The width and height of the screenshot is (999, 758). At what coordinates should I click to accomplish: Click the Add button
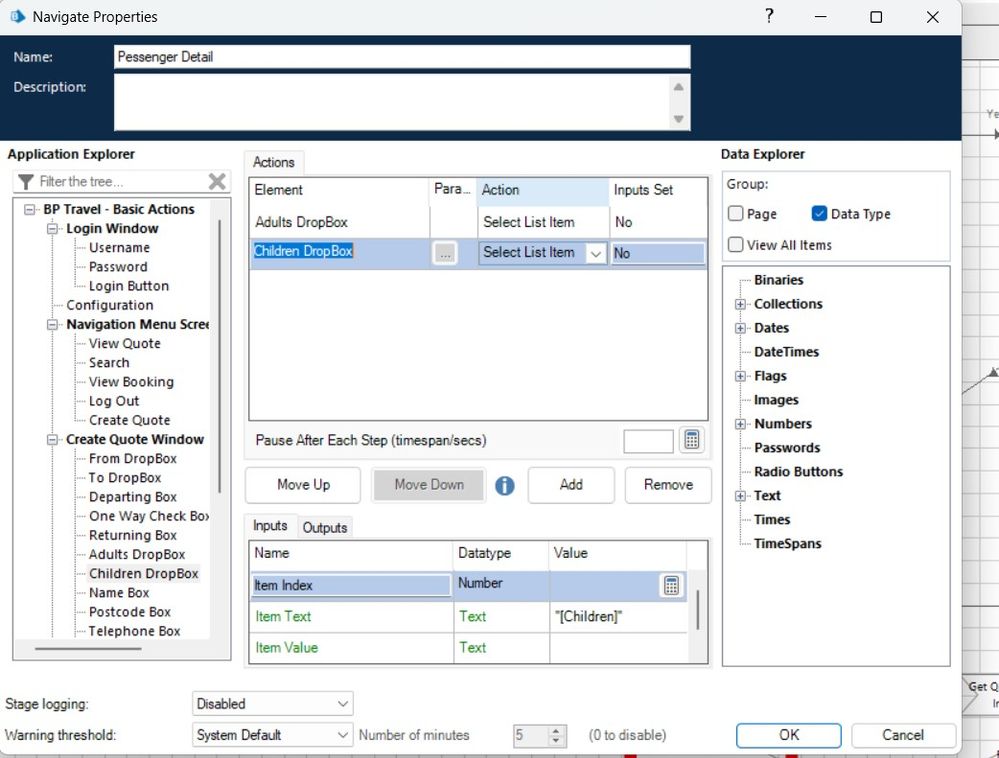571,485
